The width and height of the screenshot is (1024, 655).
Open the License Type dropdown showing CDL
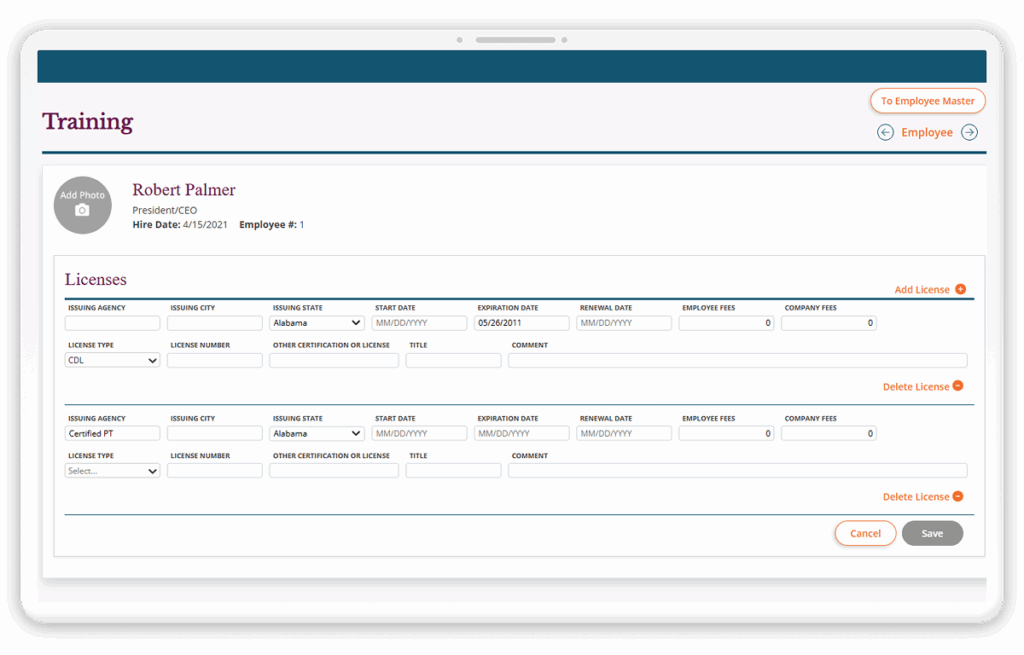tap(111, 359)
